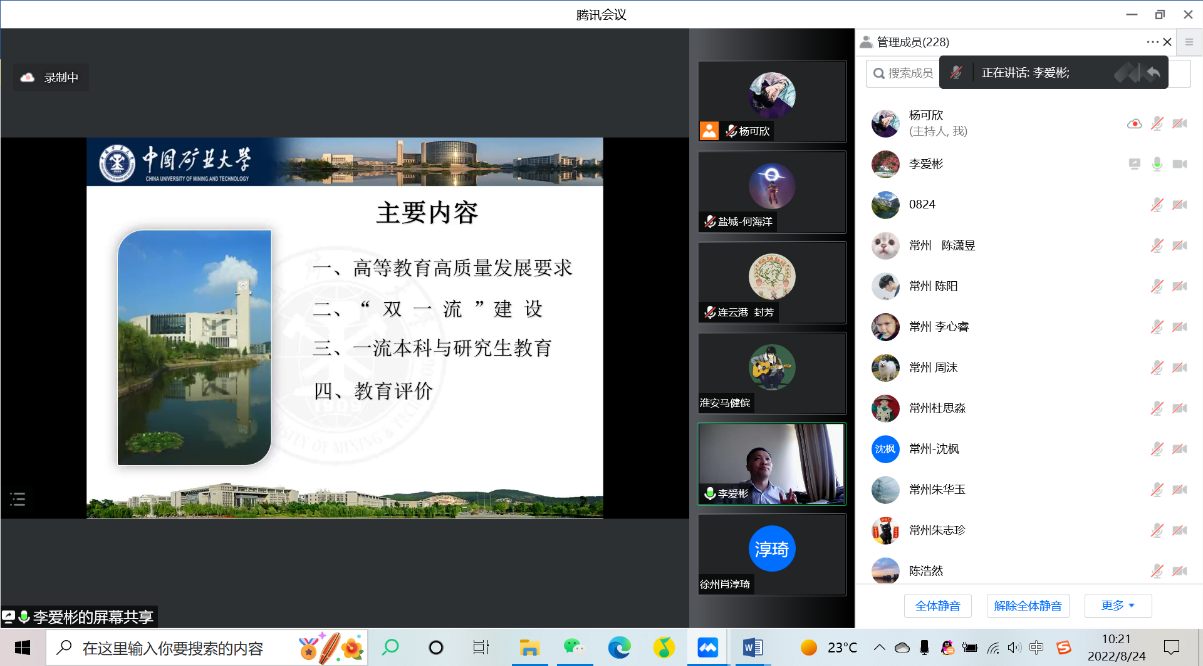
Task: Open WeChat from the Windows taskbar
Action: click(x=573, y=647)
